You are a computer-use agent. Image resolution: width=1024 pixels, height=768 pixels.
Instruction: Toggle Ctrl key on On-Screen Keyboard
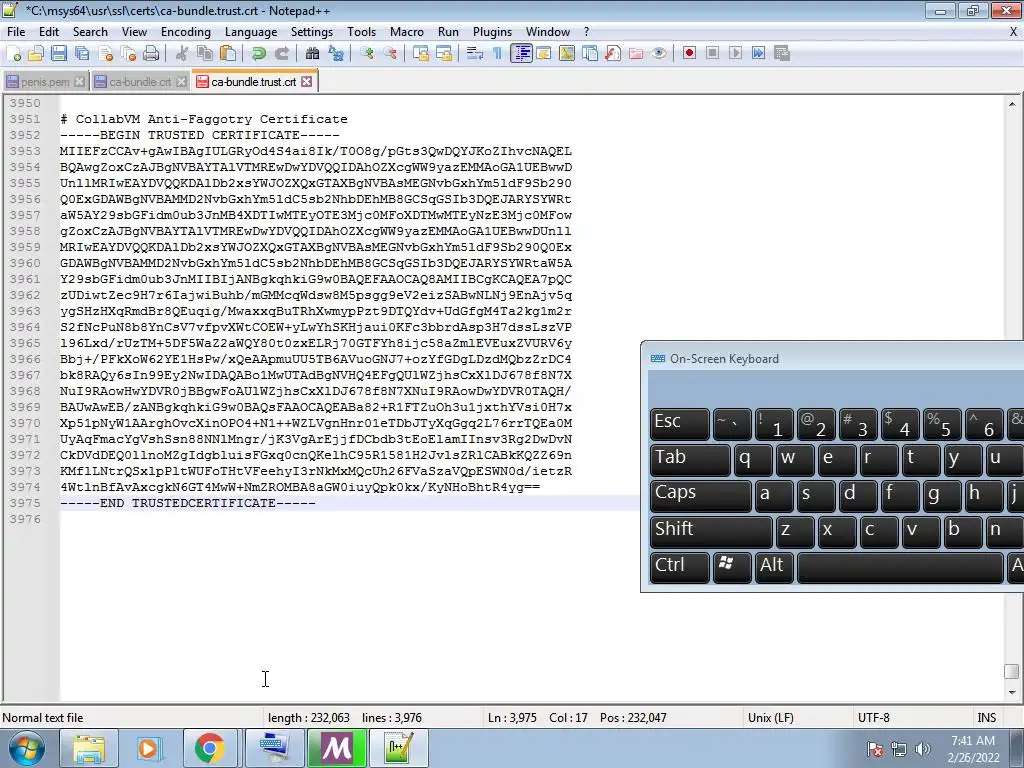click(x=680, y=568)
